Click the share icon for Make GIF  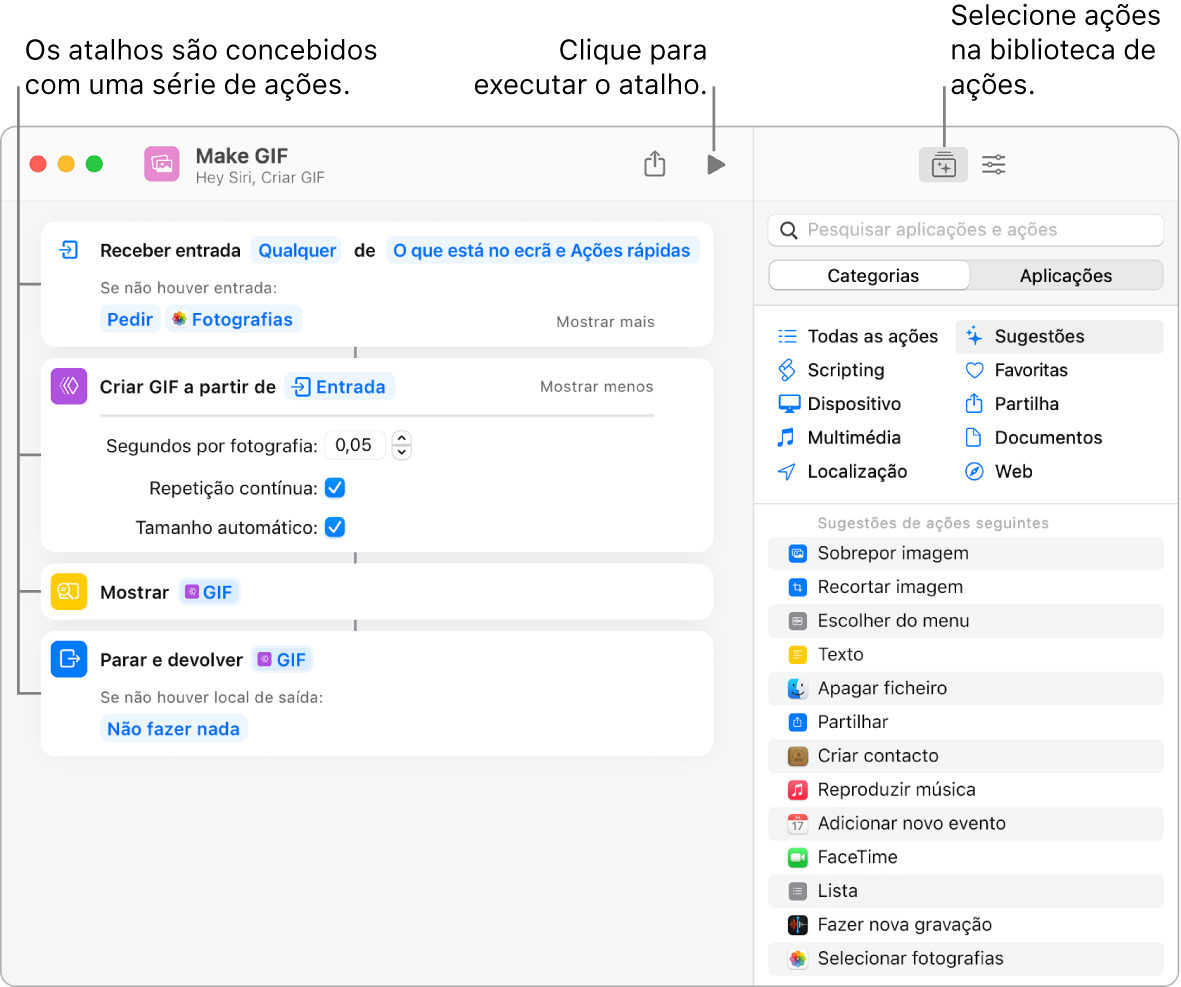point(655,164)
